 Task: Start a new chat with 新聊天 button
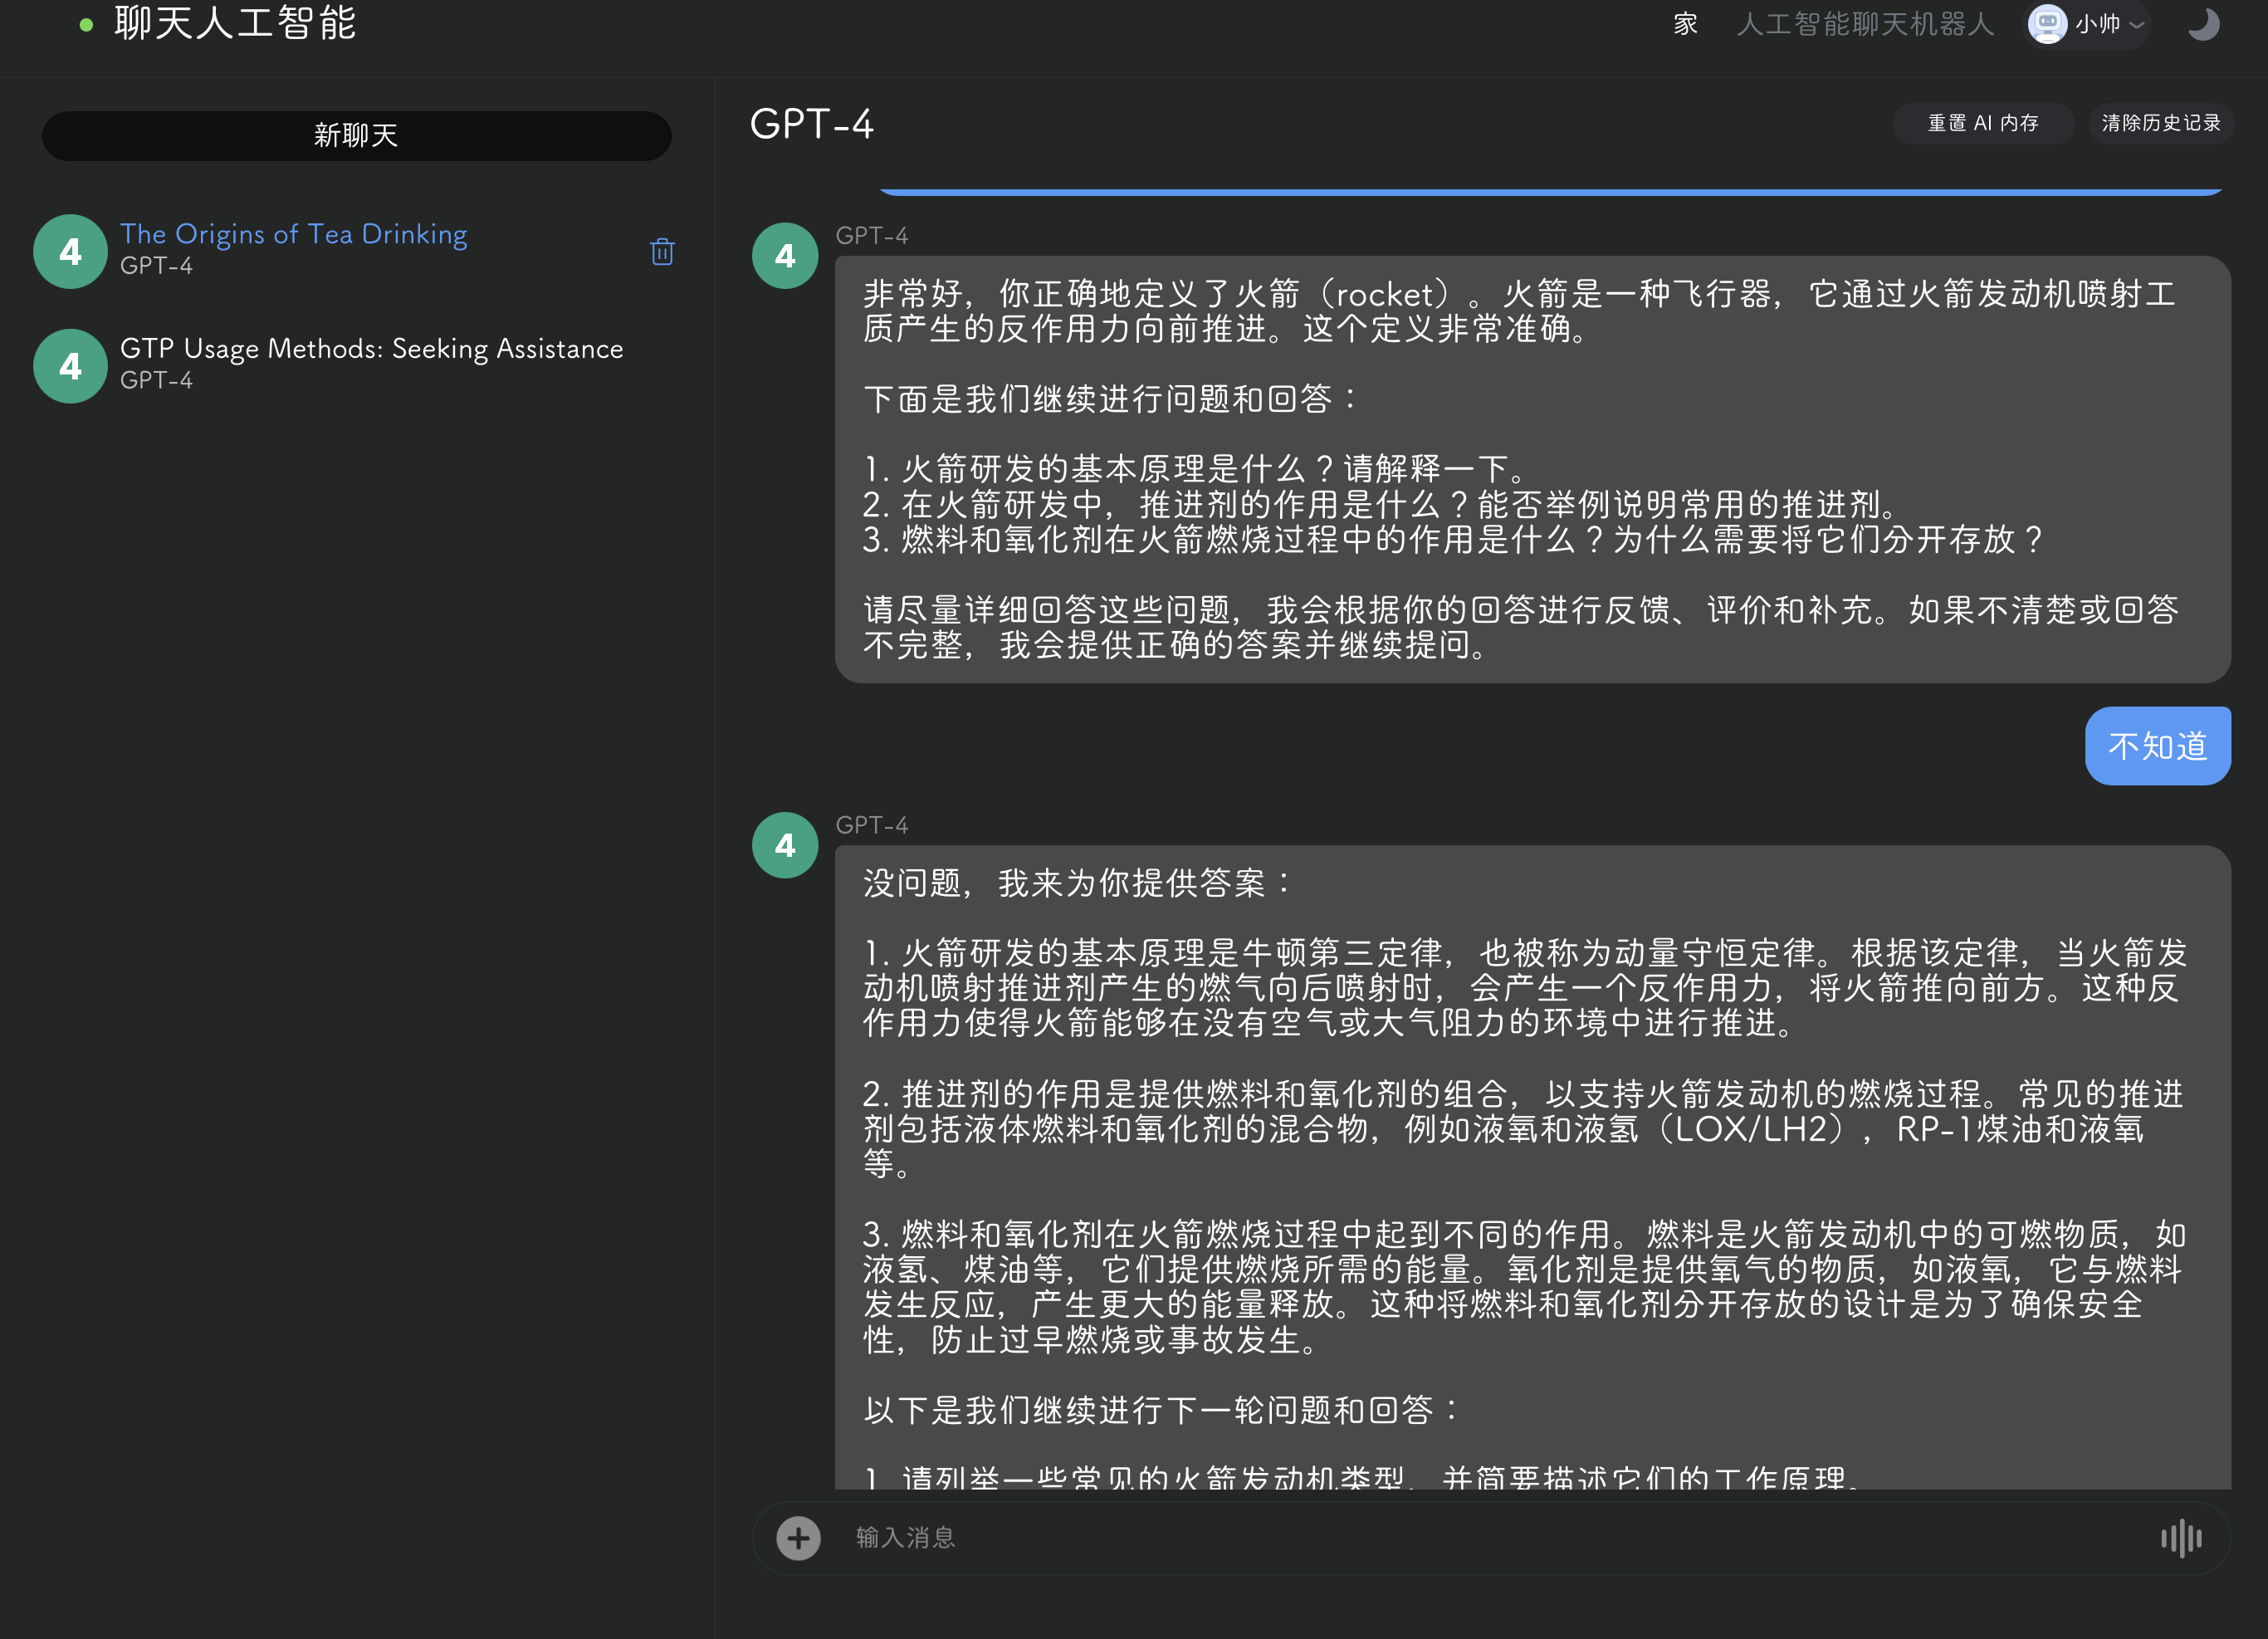click(356, 136)
